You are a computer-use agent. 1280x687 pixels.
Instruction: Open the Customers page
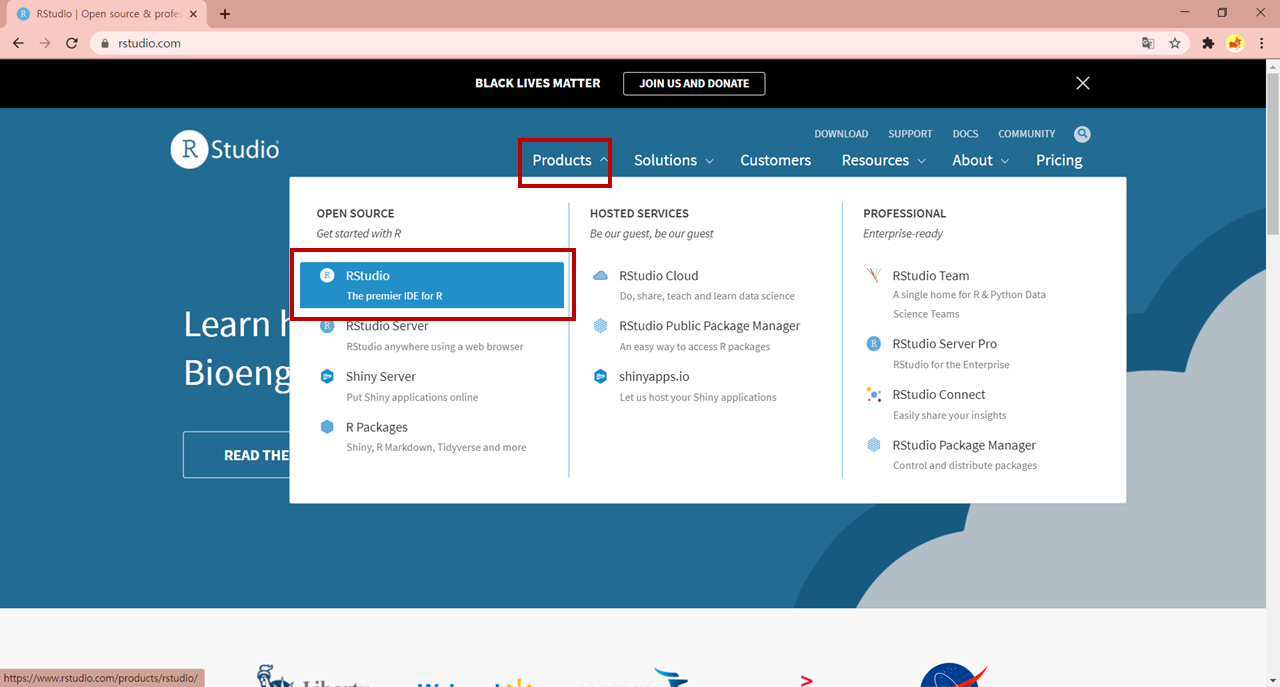click(x=775, y=160)
